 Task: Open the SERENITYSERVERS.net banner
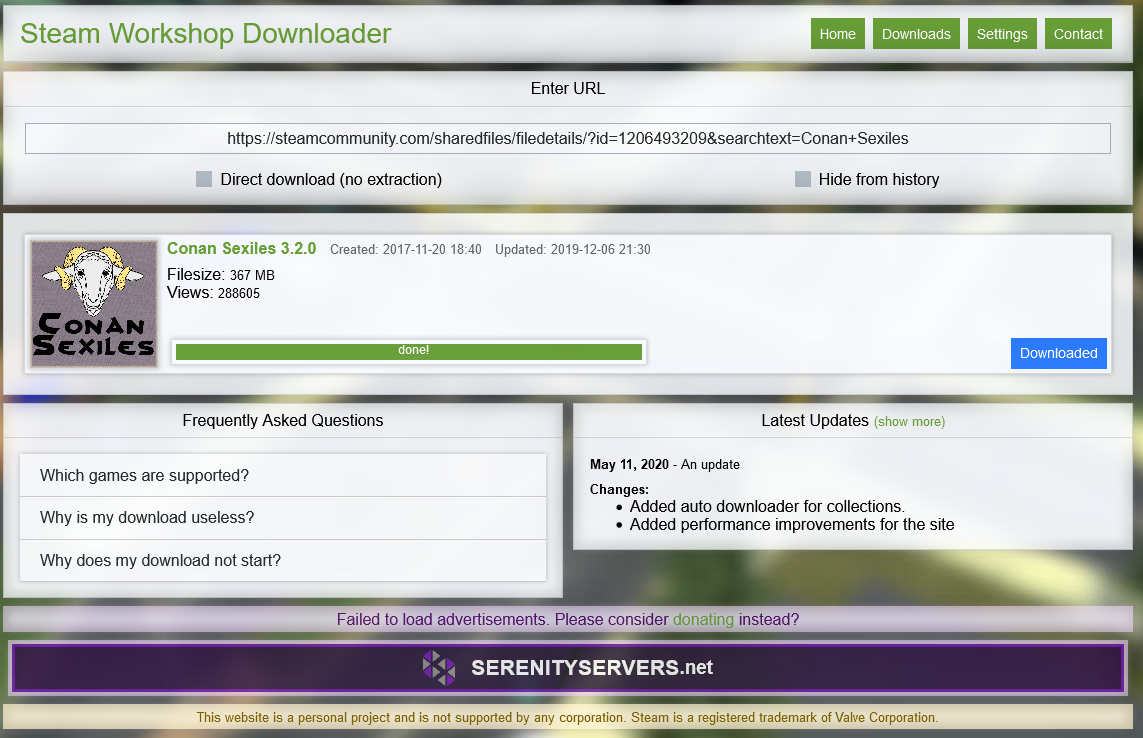pyautogui.click(x=567, y=667)
